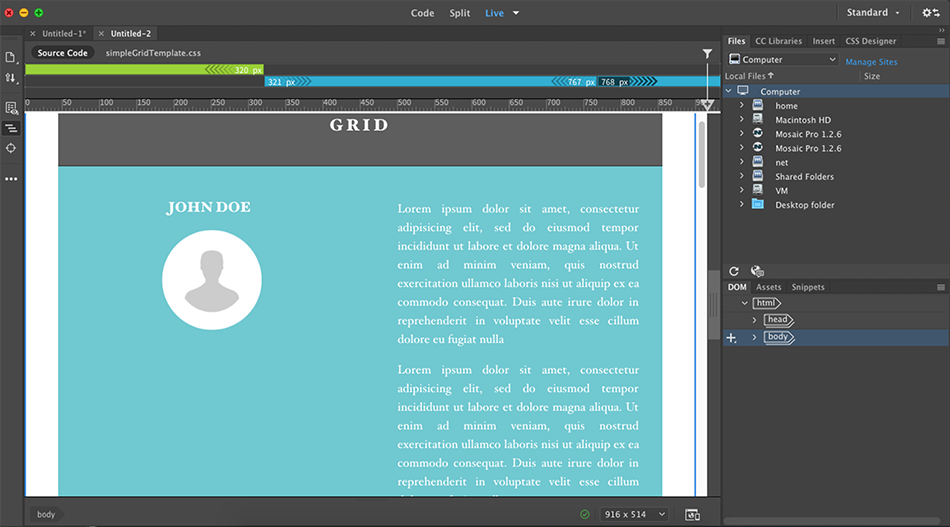The height and width of the screenshot is (527, 950).
Task: Open the CC Libraries panel tab
Action: 779,41
